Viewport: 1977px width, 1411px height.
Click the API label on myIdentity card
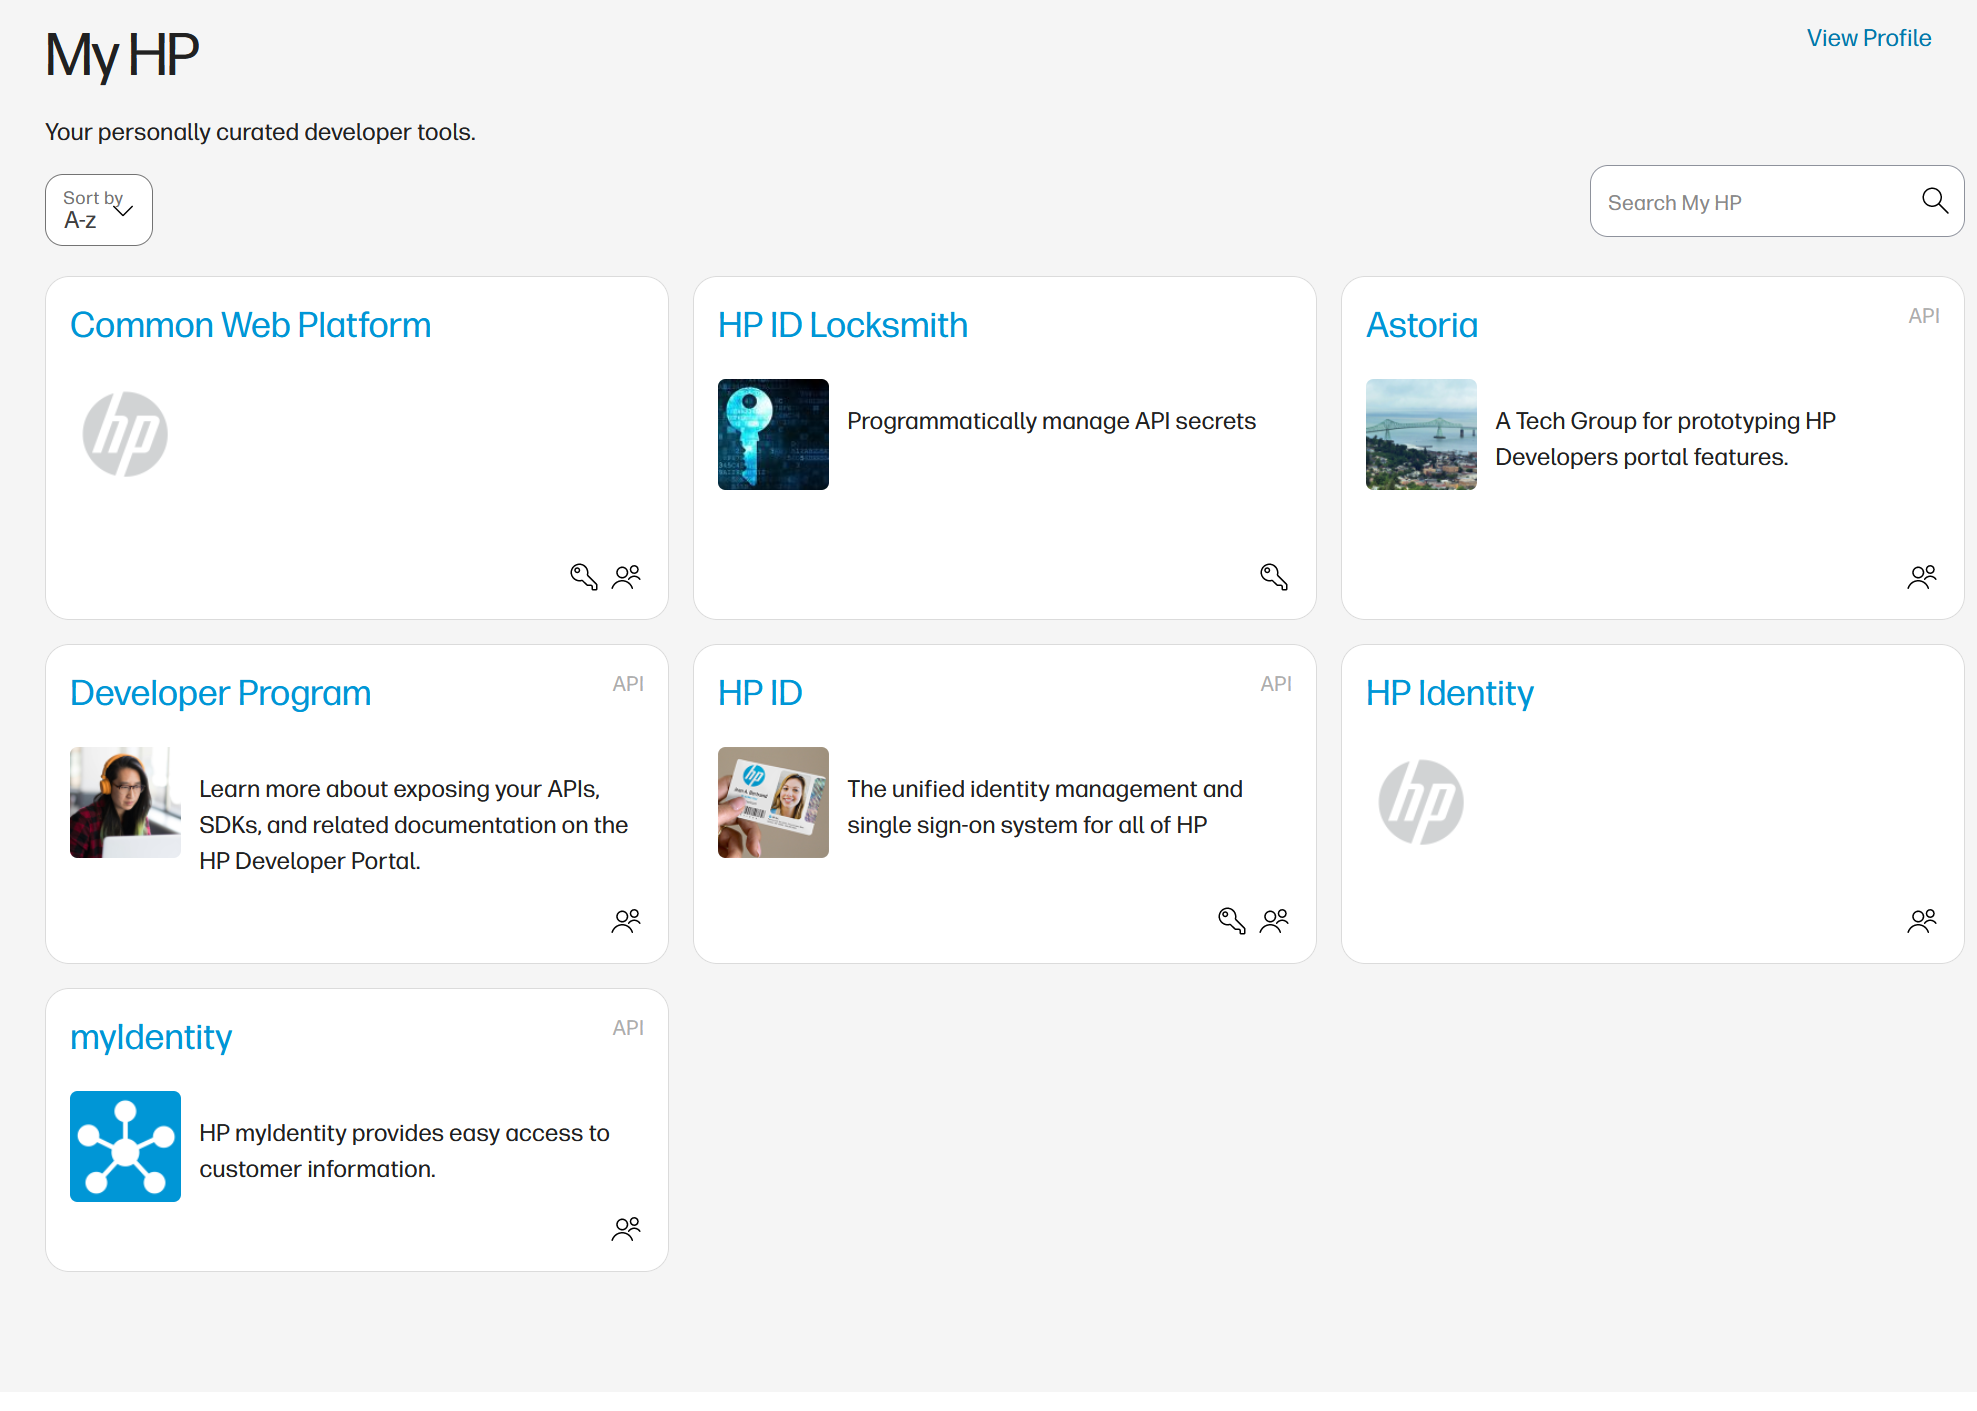[628, 1028]
